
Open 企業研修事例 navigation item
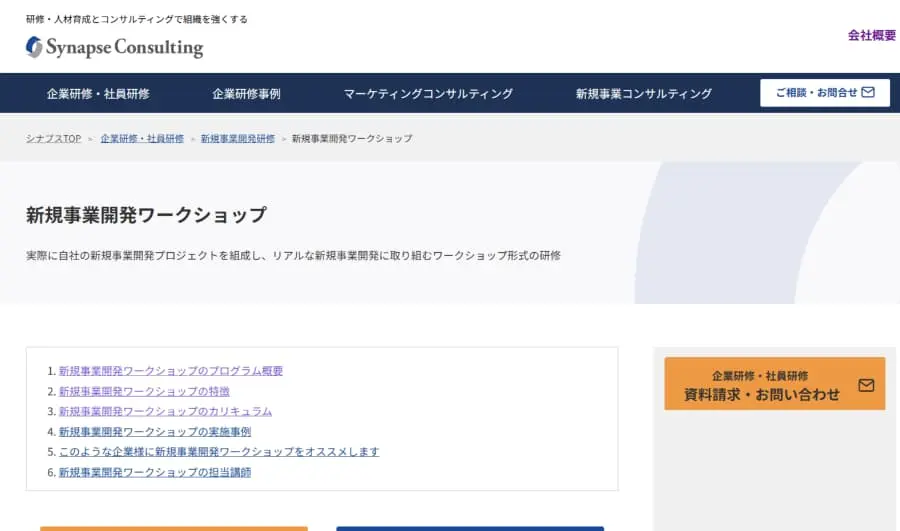point(246,94)
